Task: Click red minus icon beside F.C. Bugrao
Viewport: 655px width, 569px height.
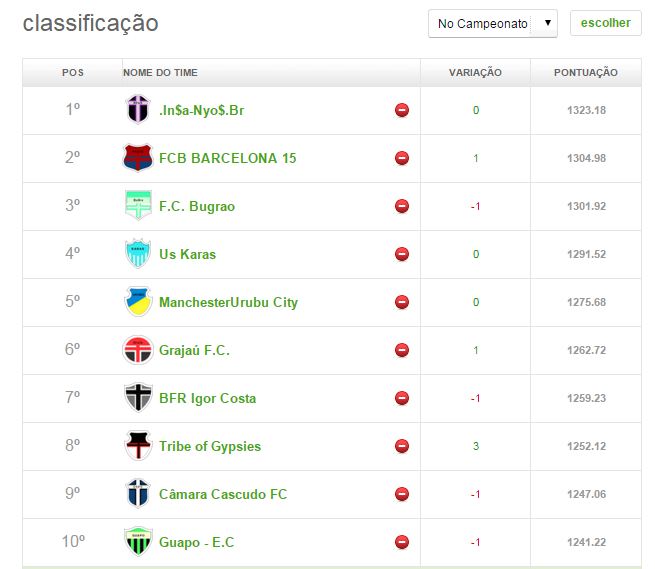Action: tap(402, 206)
